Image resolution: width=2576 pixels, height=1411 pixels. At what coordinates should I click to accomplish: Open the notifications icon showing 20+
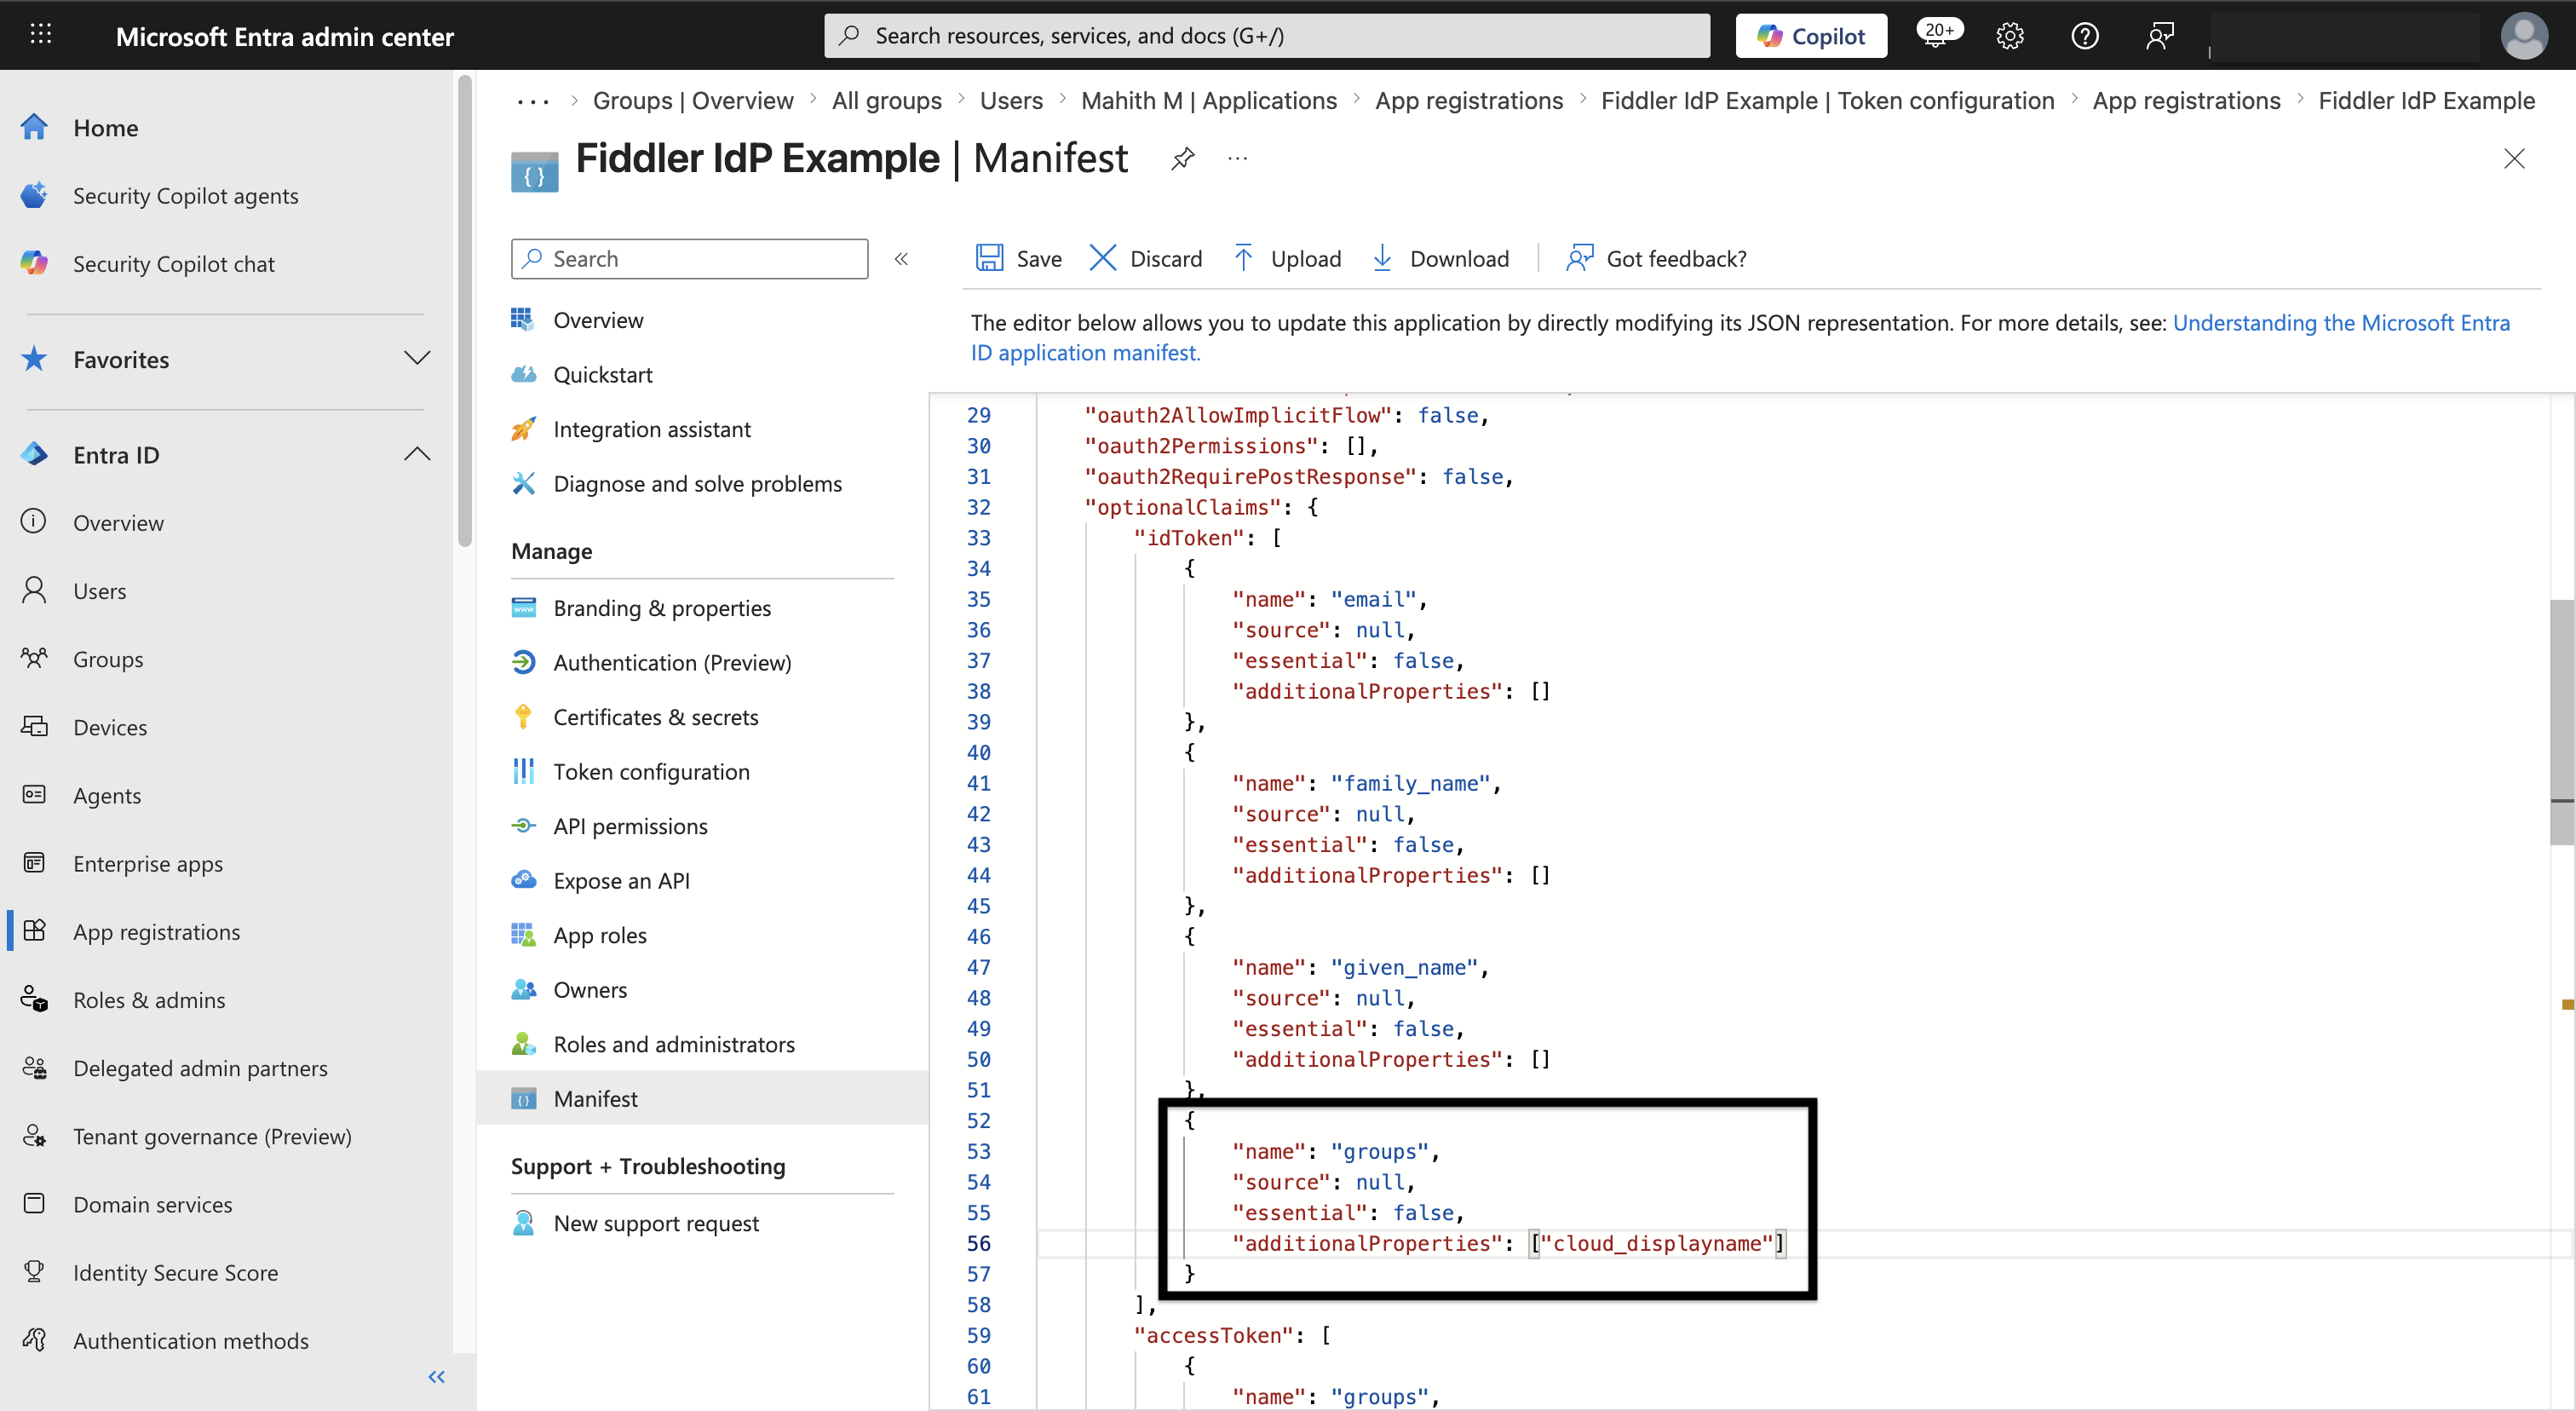[1938, 34]
